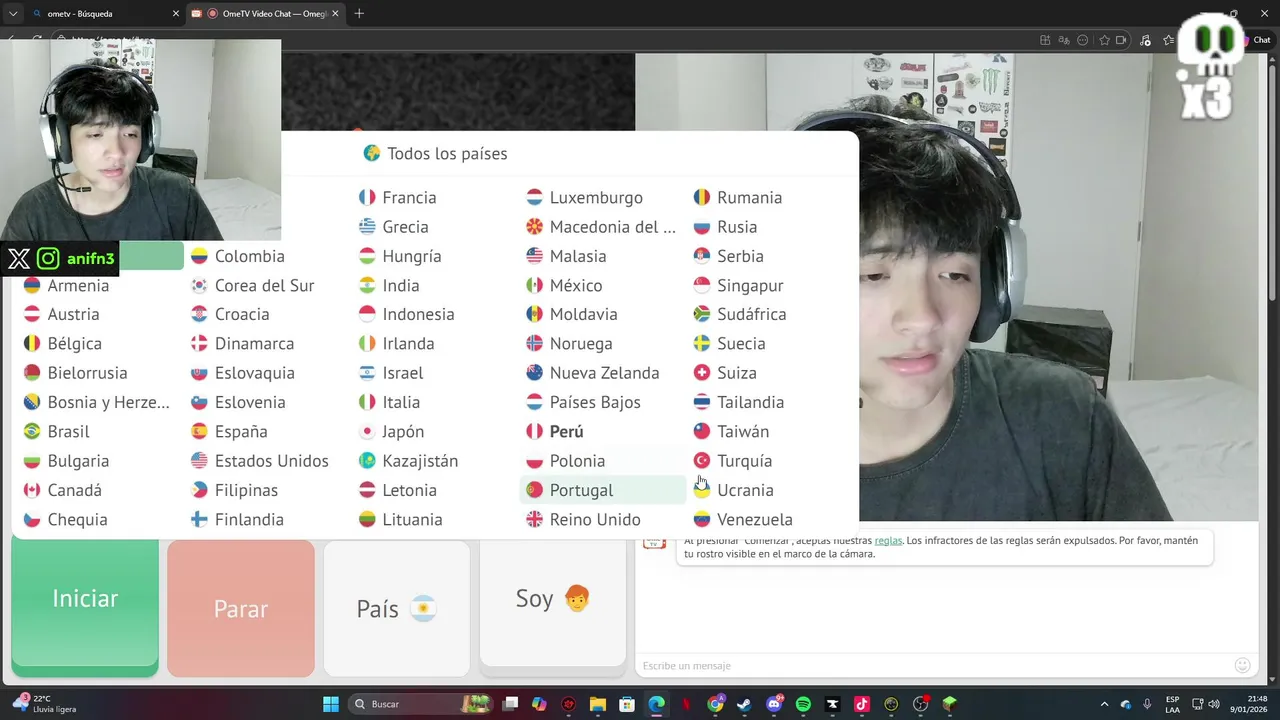
Task: Select Corea del Sur entry
Action: coord(253,286)
